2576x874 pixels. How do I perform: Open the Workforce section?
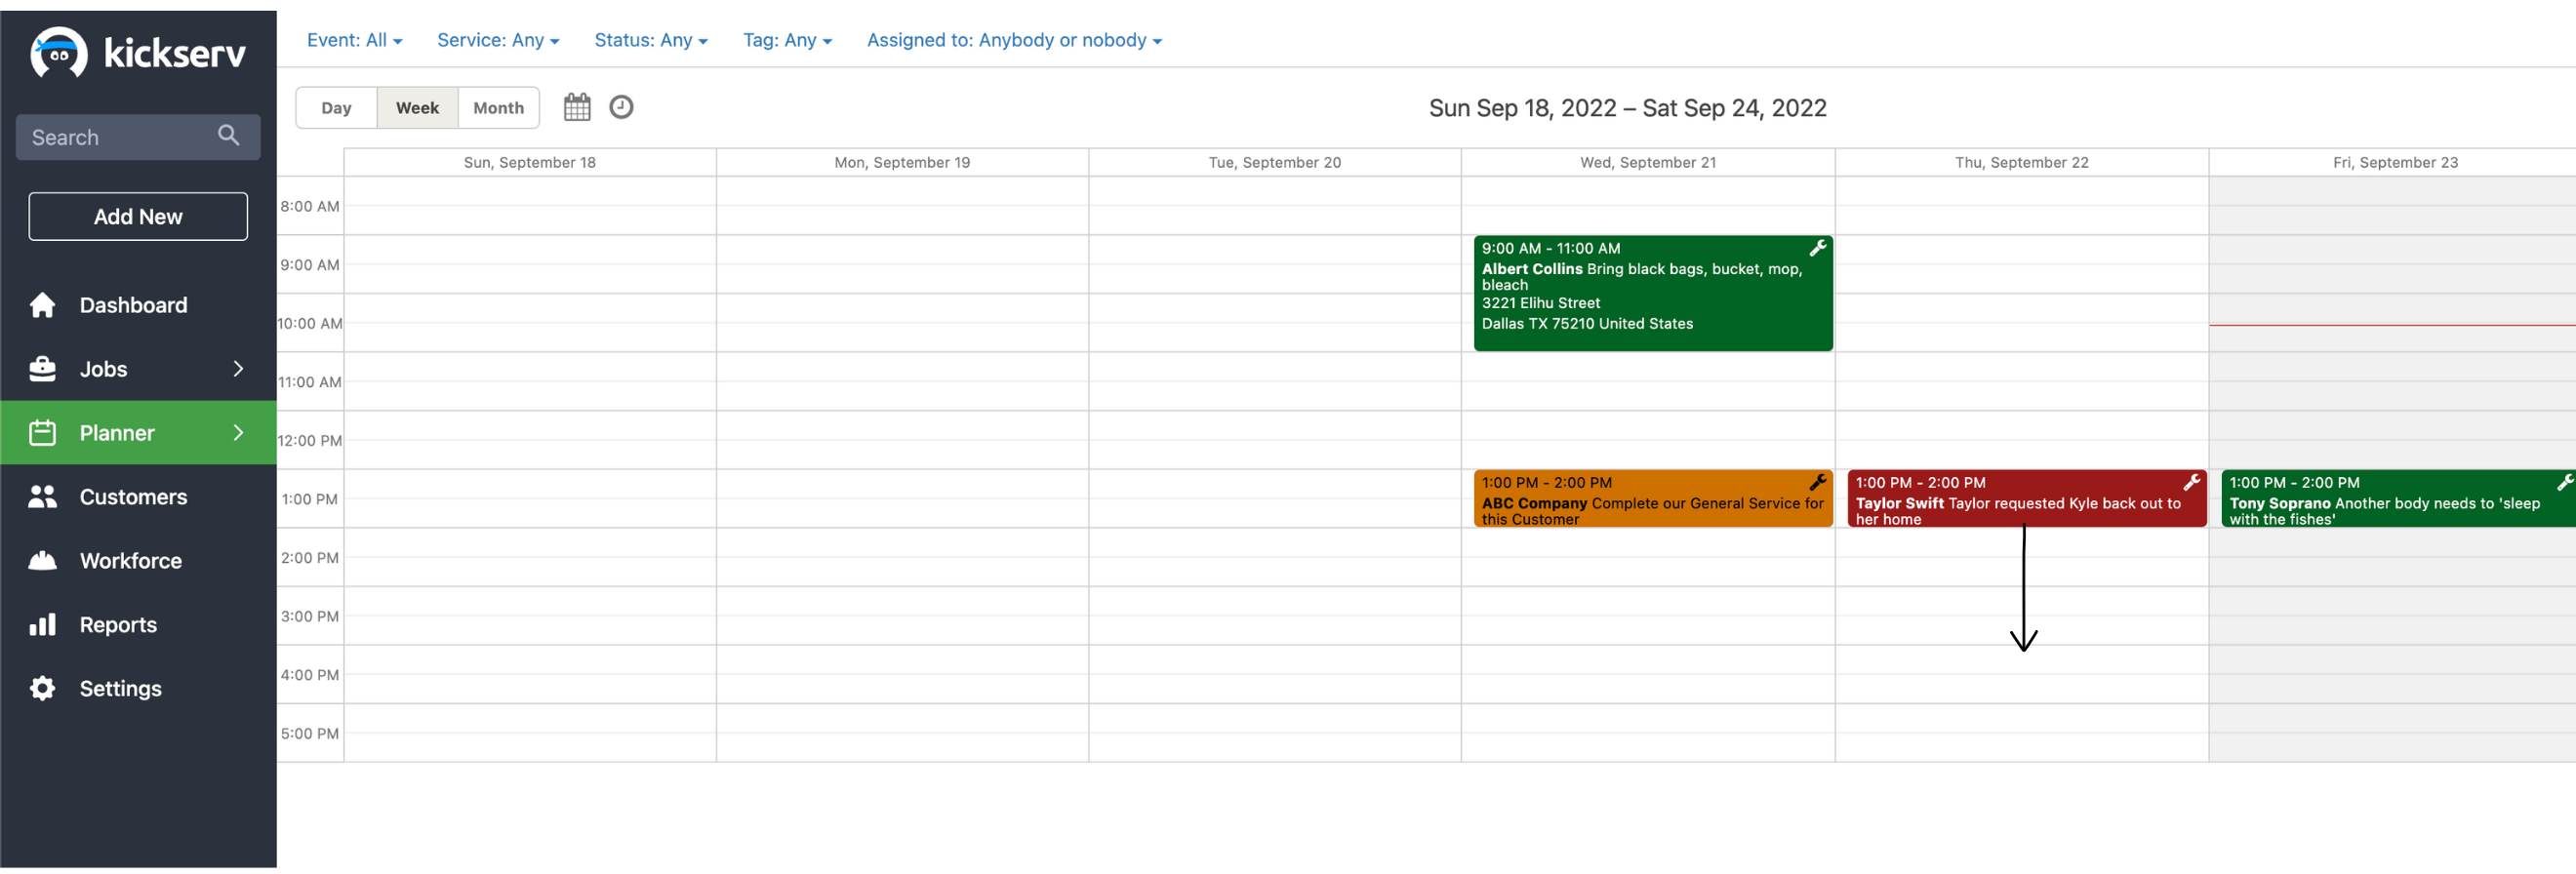130,560
